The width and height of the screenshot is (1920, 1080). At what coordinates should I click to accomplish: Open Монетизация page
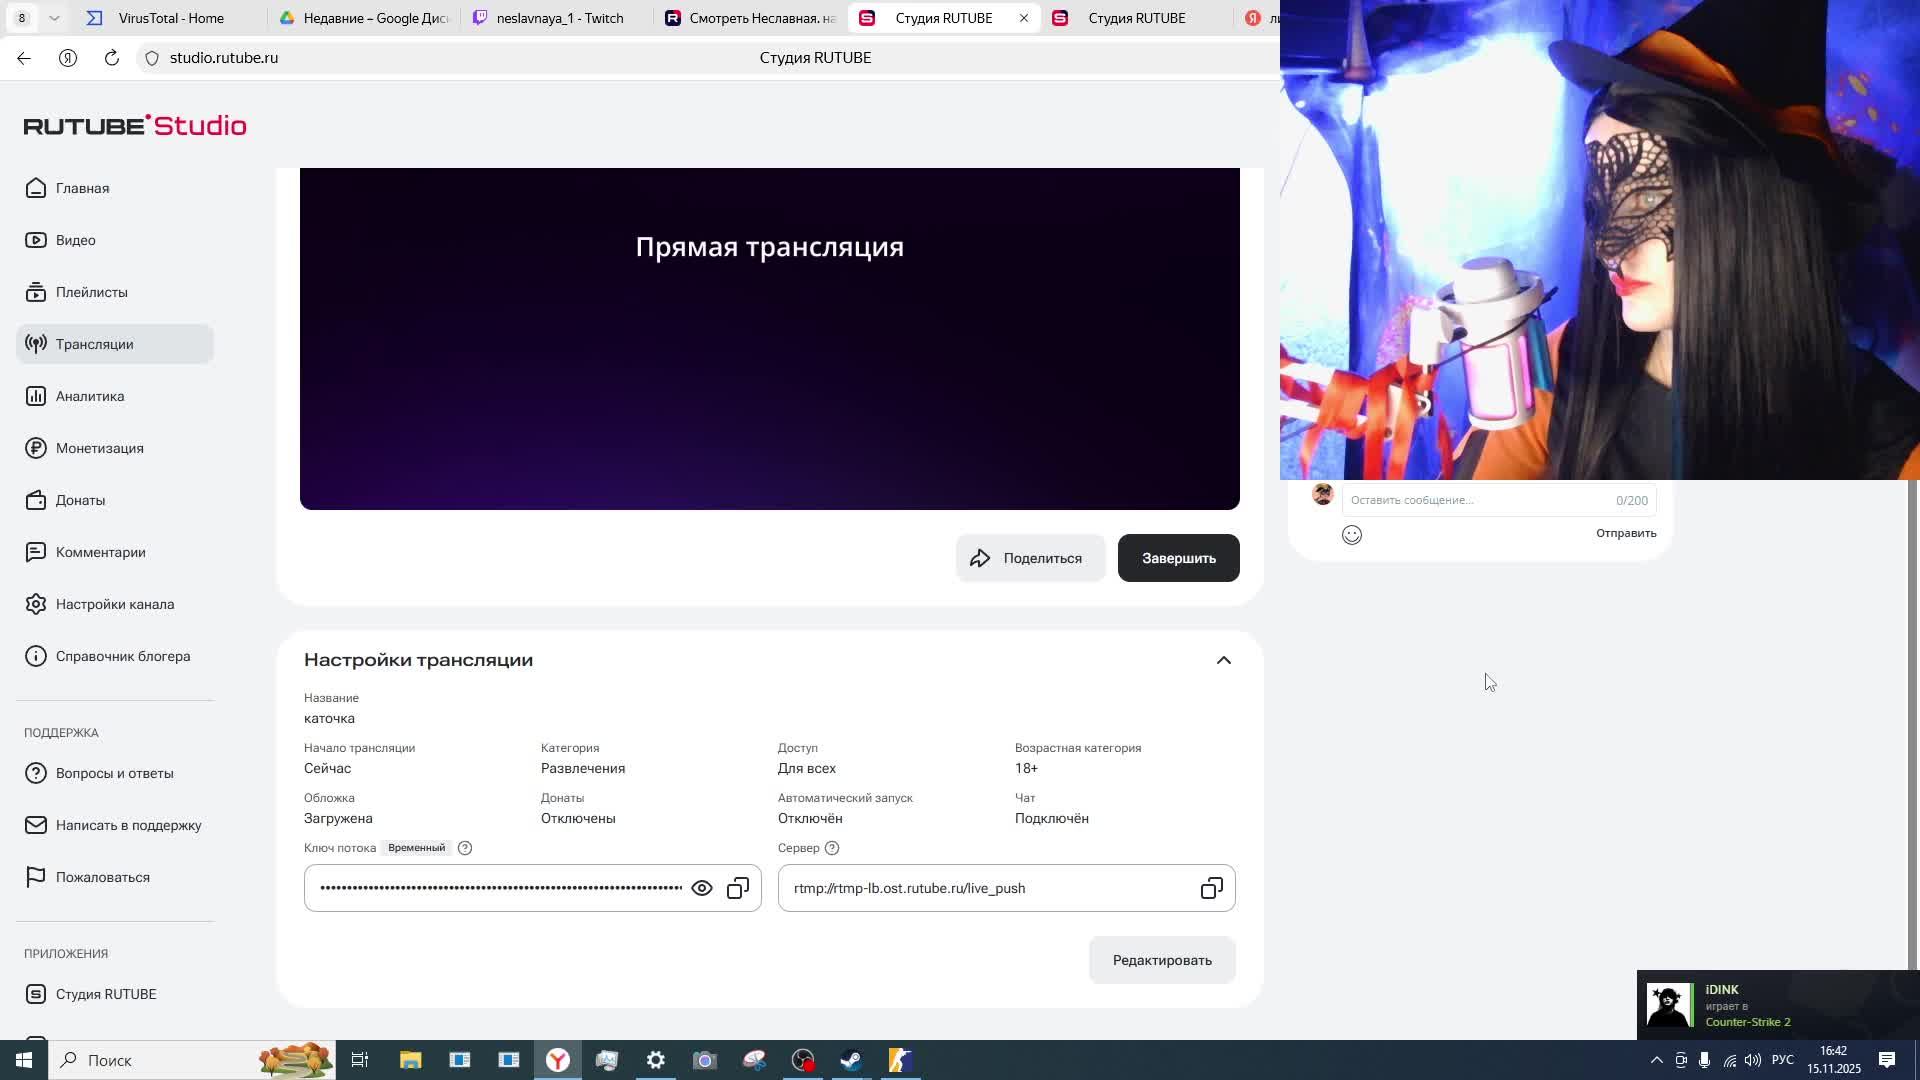[99, 448]
